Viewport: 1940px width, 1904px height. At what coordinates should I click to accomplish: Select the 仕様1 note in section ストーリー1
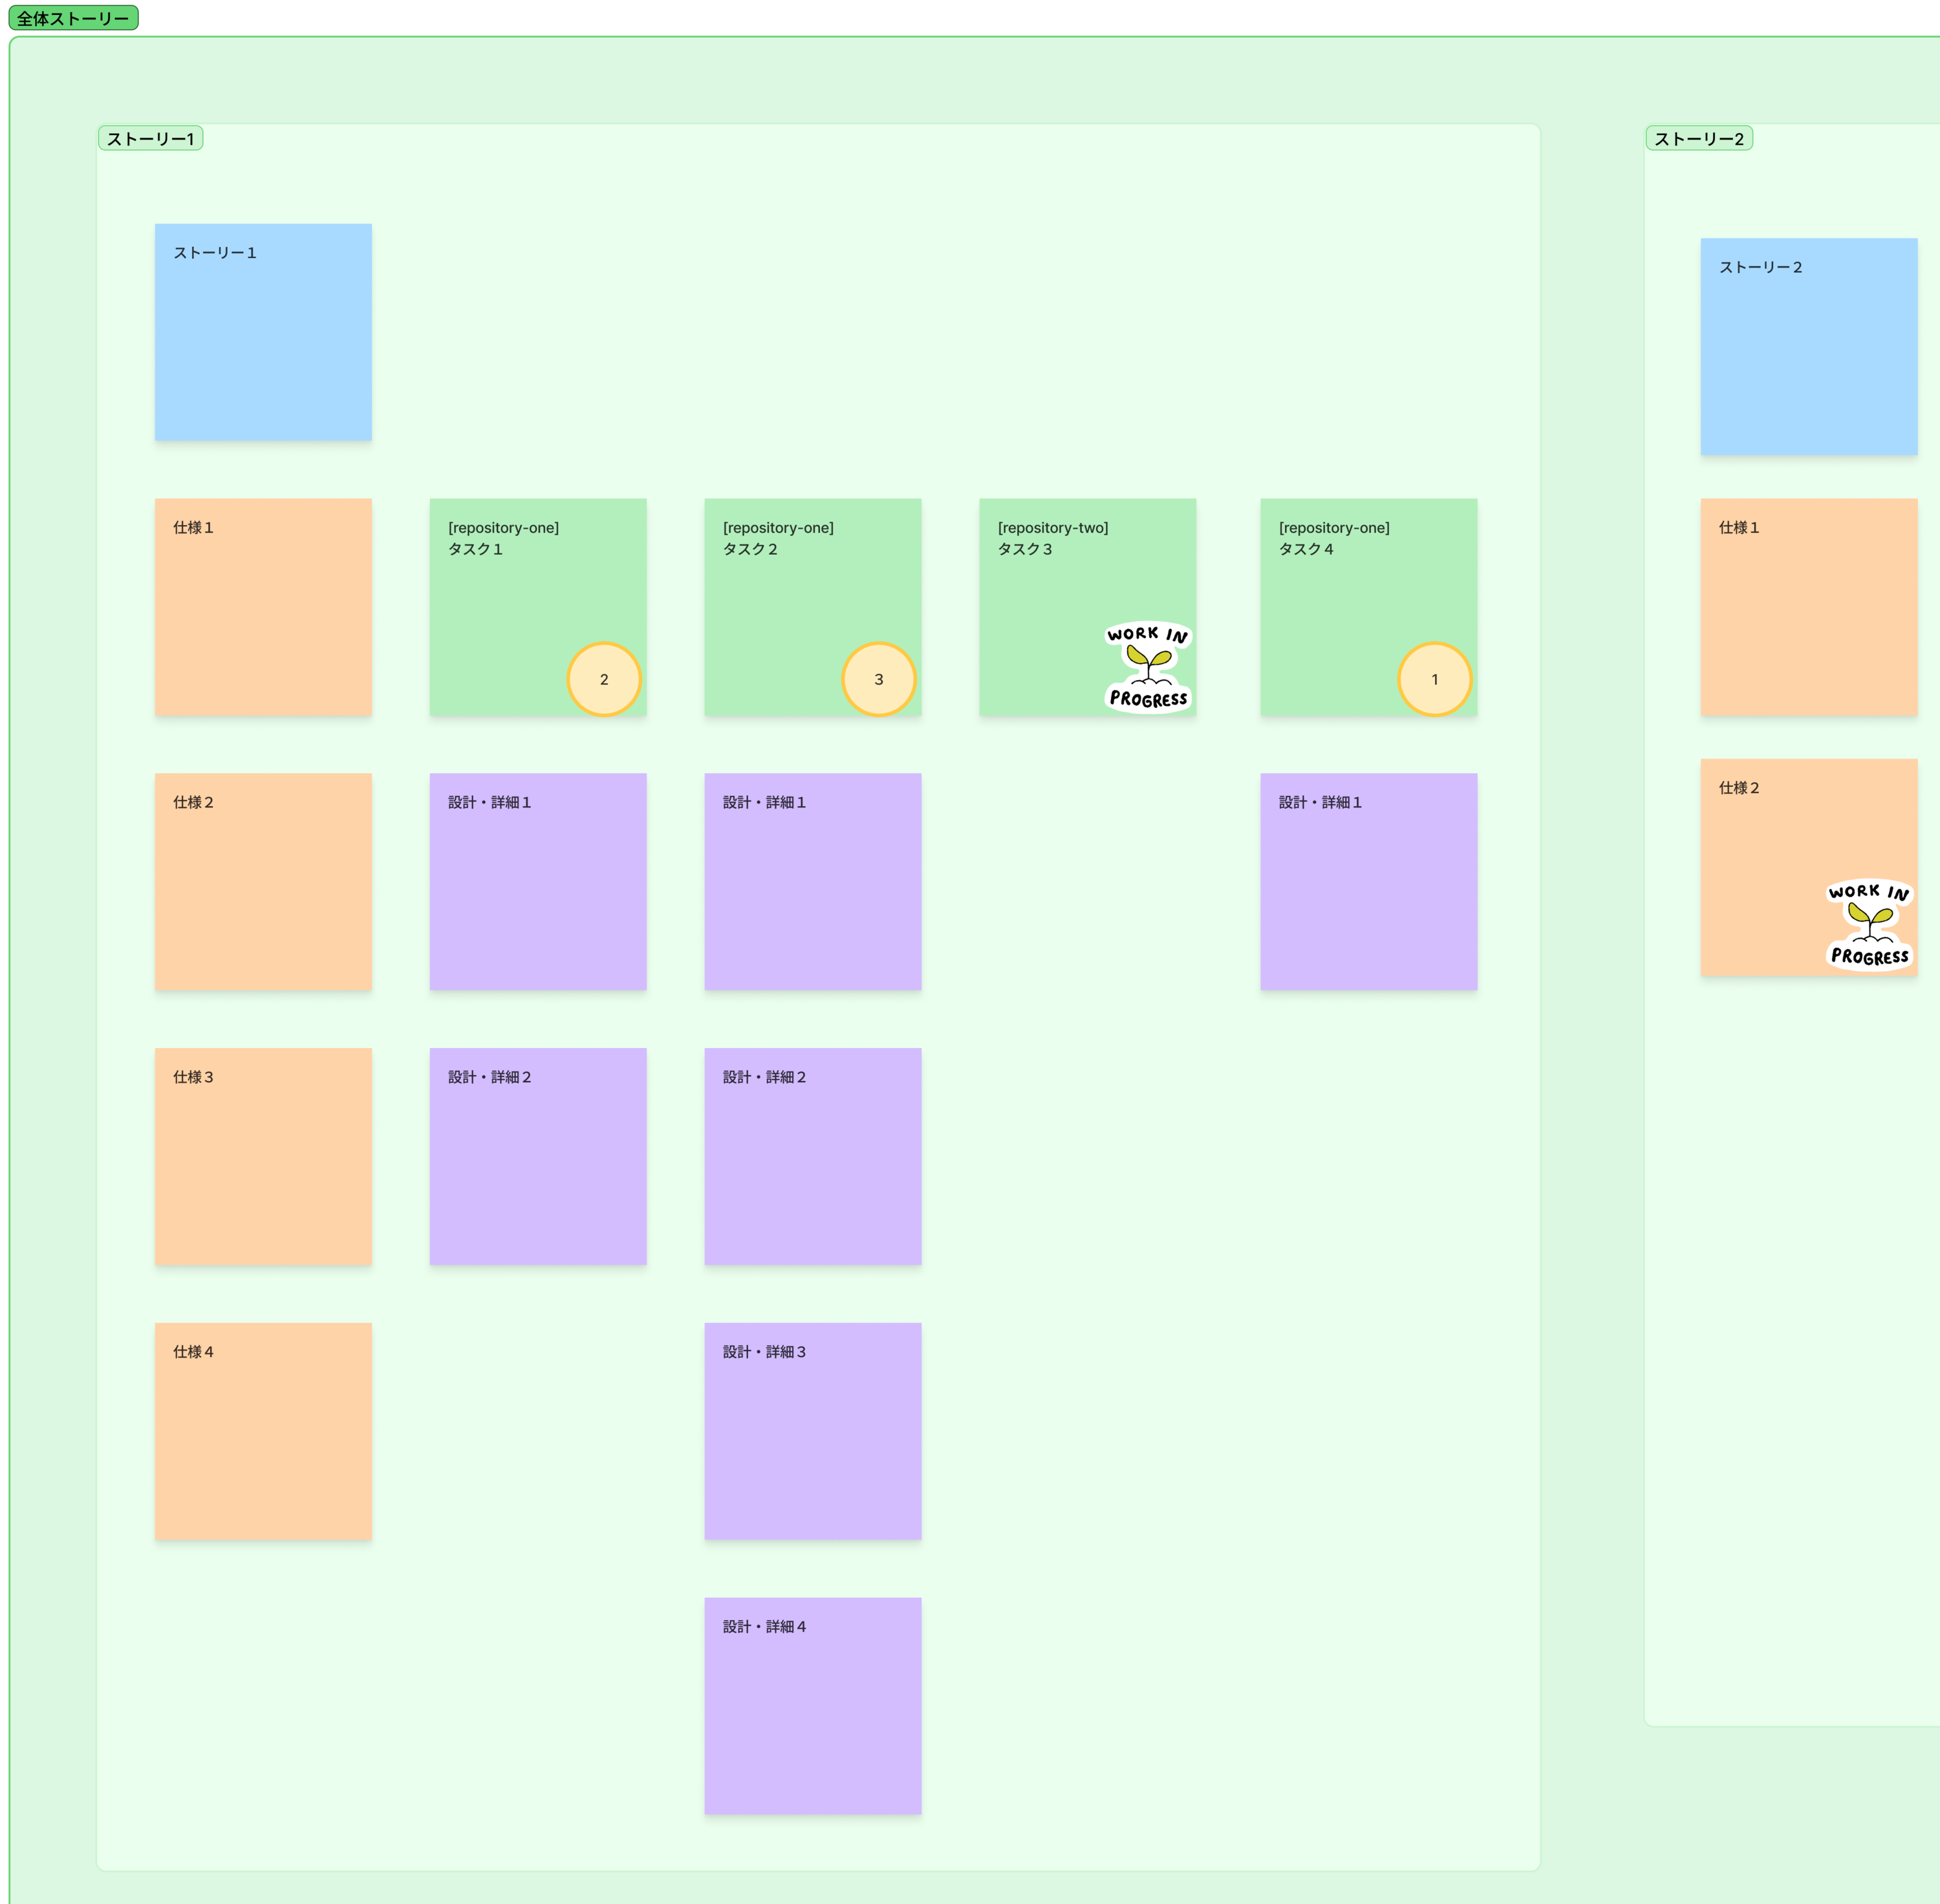click(x=263, y=607)
